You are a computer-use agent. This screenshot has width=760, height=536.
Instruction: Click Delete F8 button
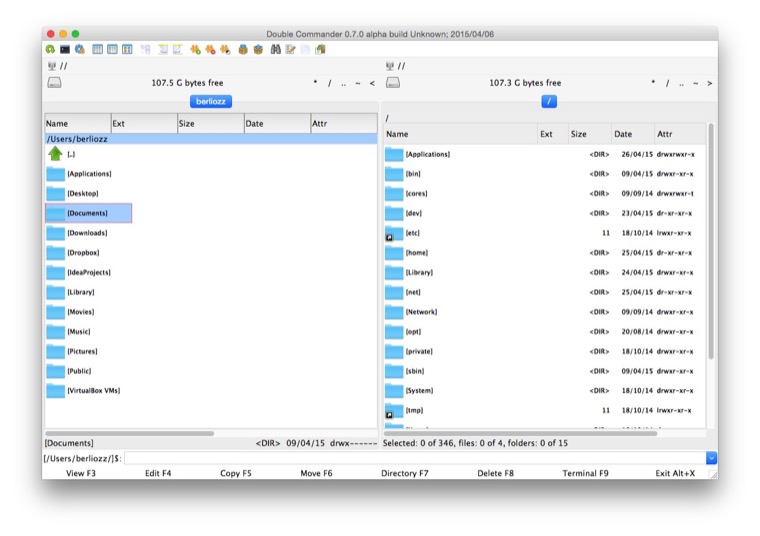[x=495, y=473]
